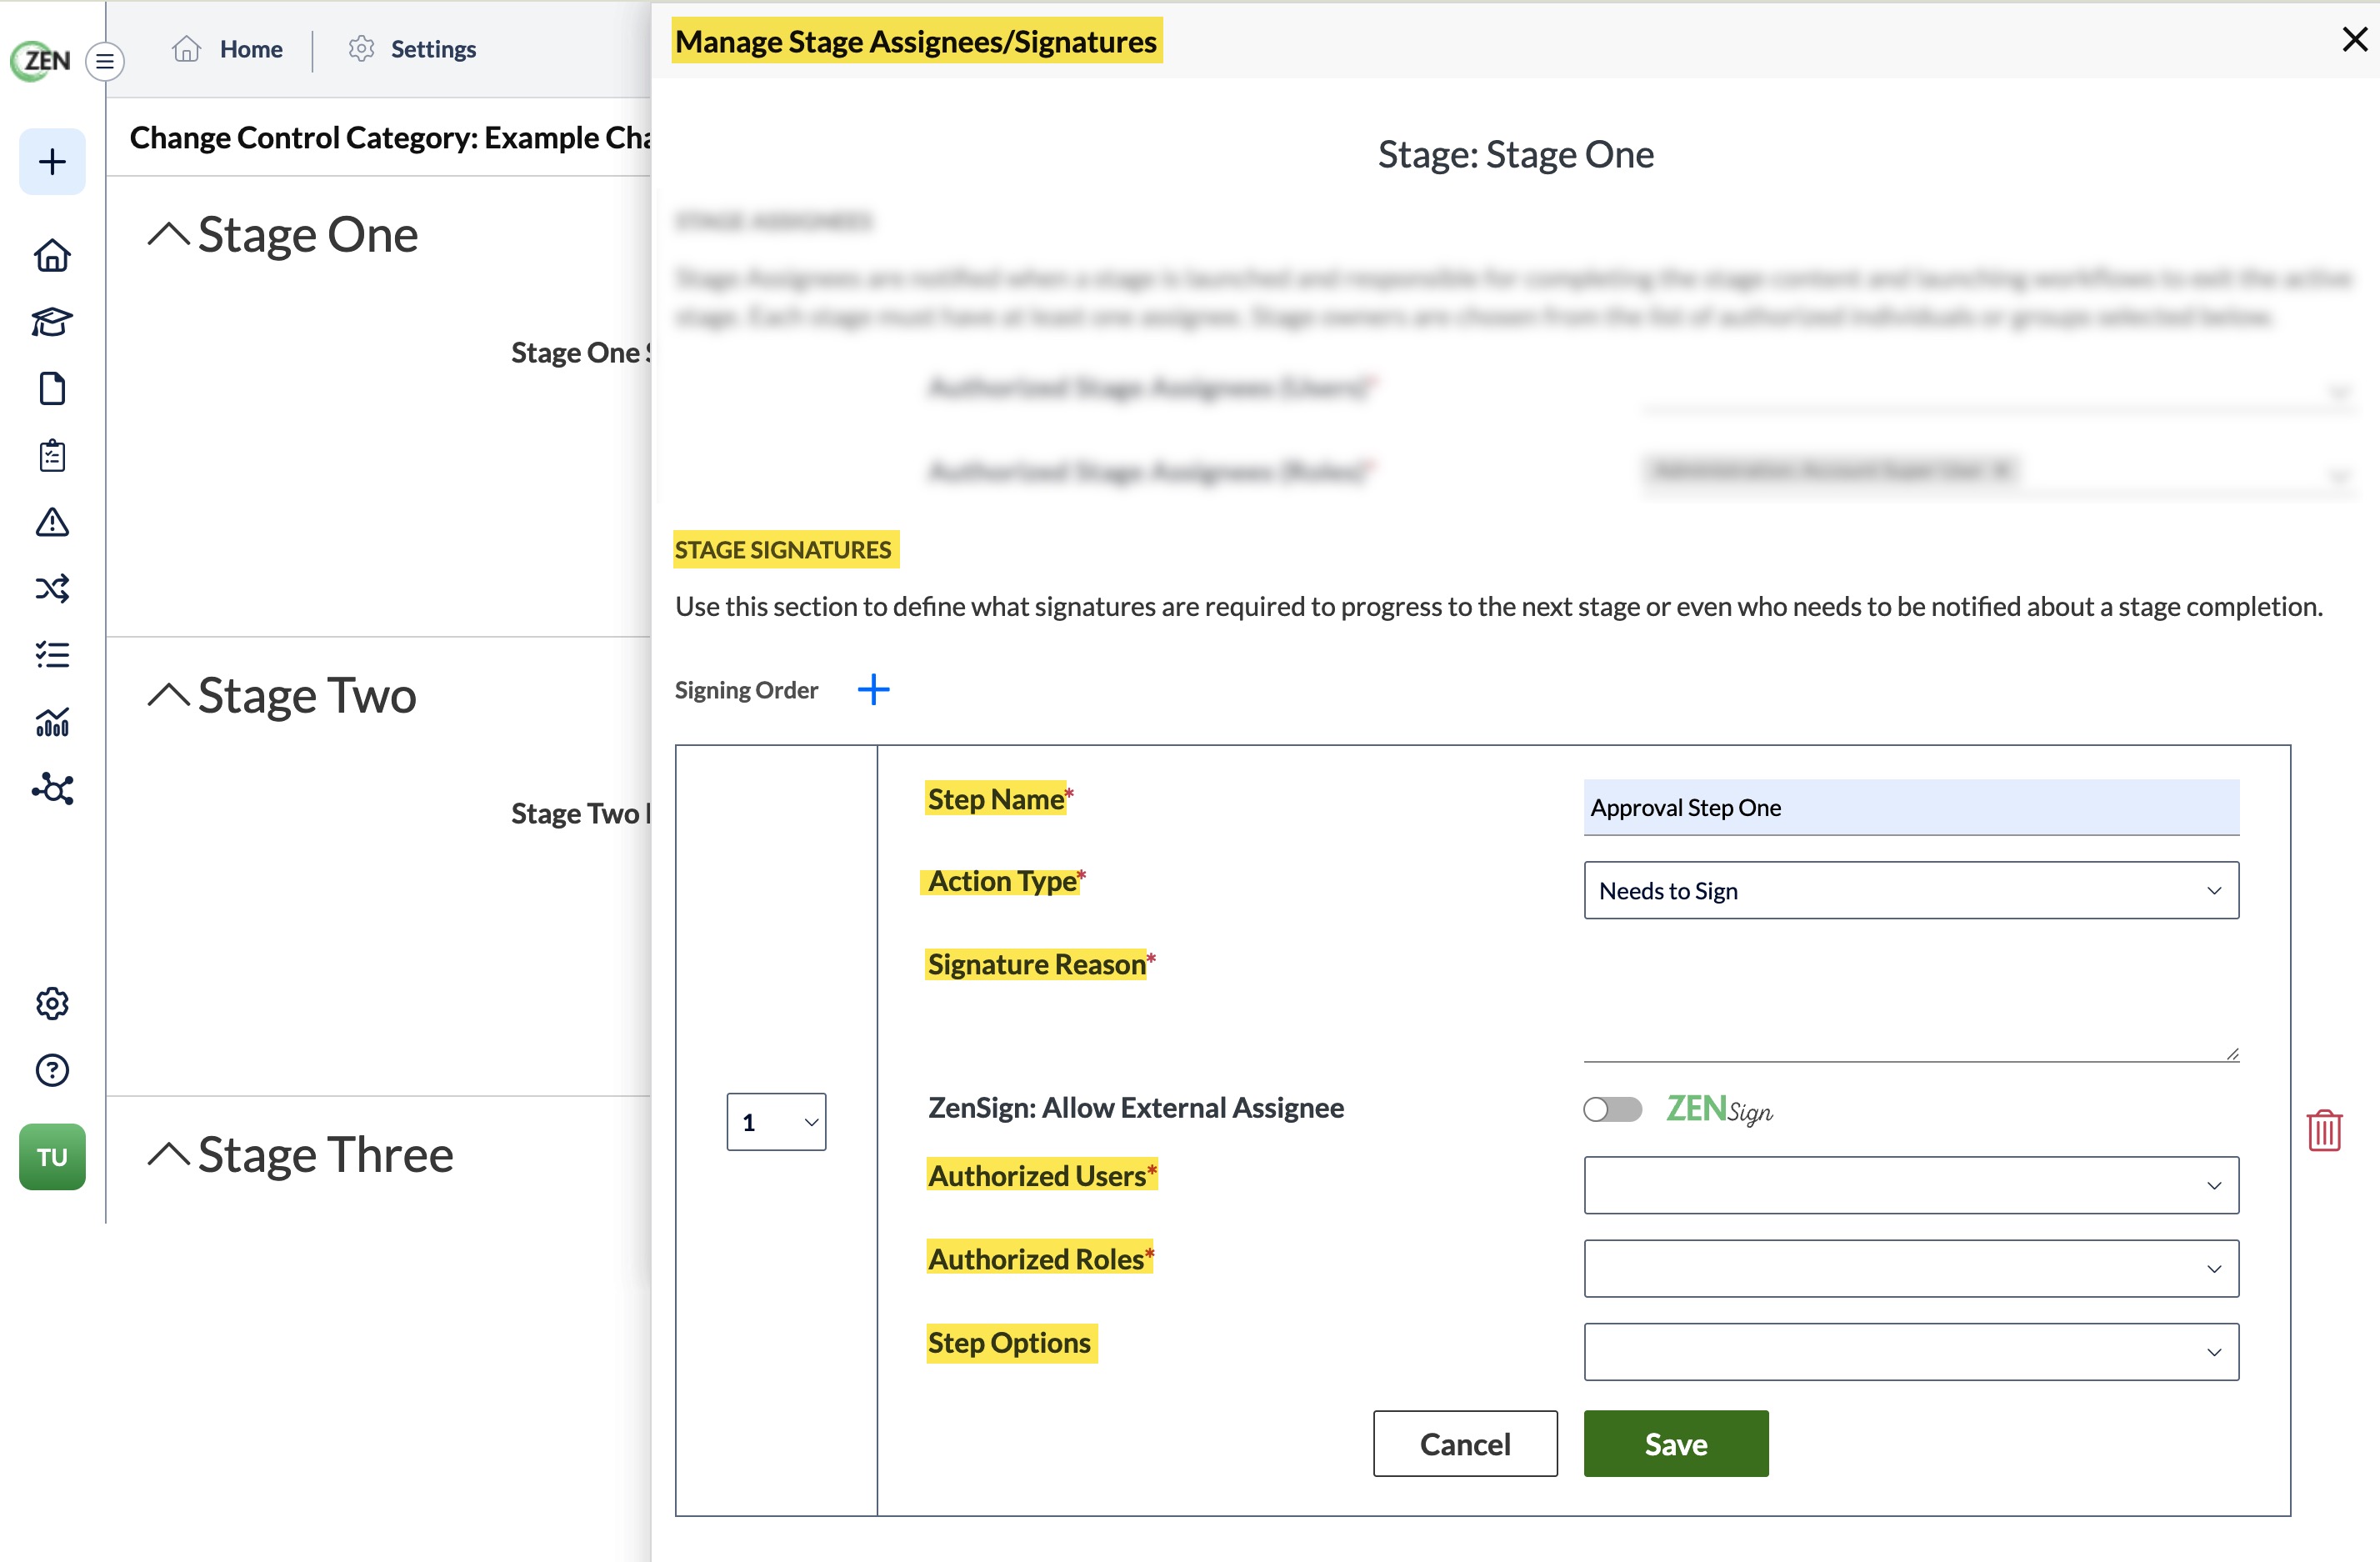Delete the signature step with trash icon
This screenshot has width=2380, height=1562.
coord(2324,1130)
